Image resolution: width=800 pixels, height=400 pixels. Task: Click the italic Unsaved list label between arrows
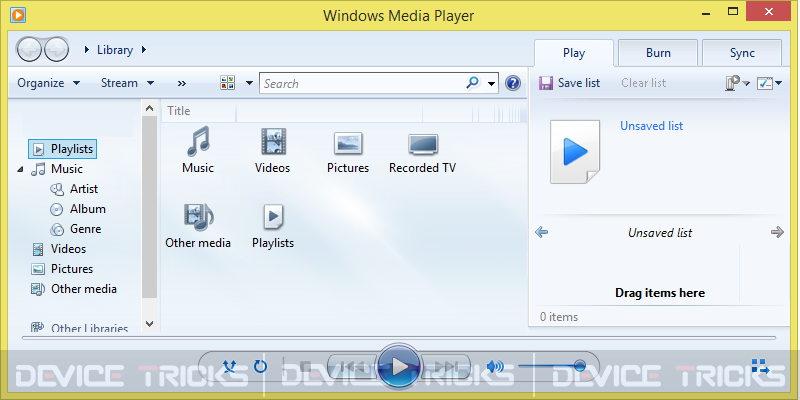[x=660, y=233]
